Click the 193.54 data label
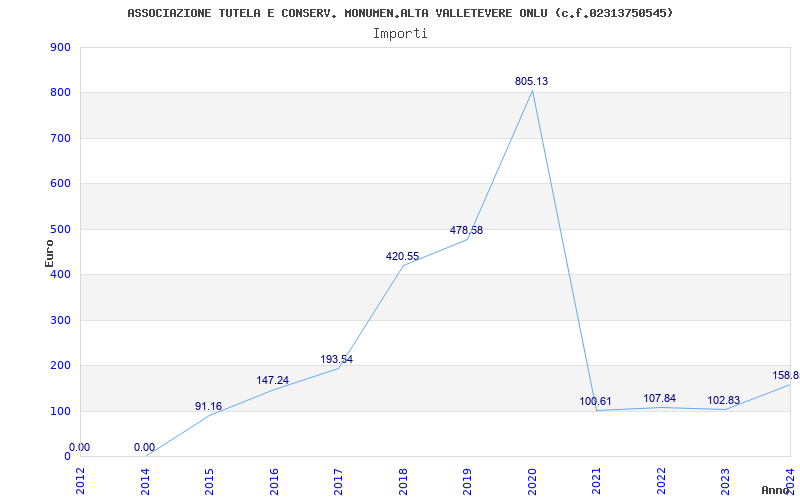 point(336,359)
